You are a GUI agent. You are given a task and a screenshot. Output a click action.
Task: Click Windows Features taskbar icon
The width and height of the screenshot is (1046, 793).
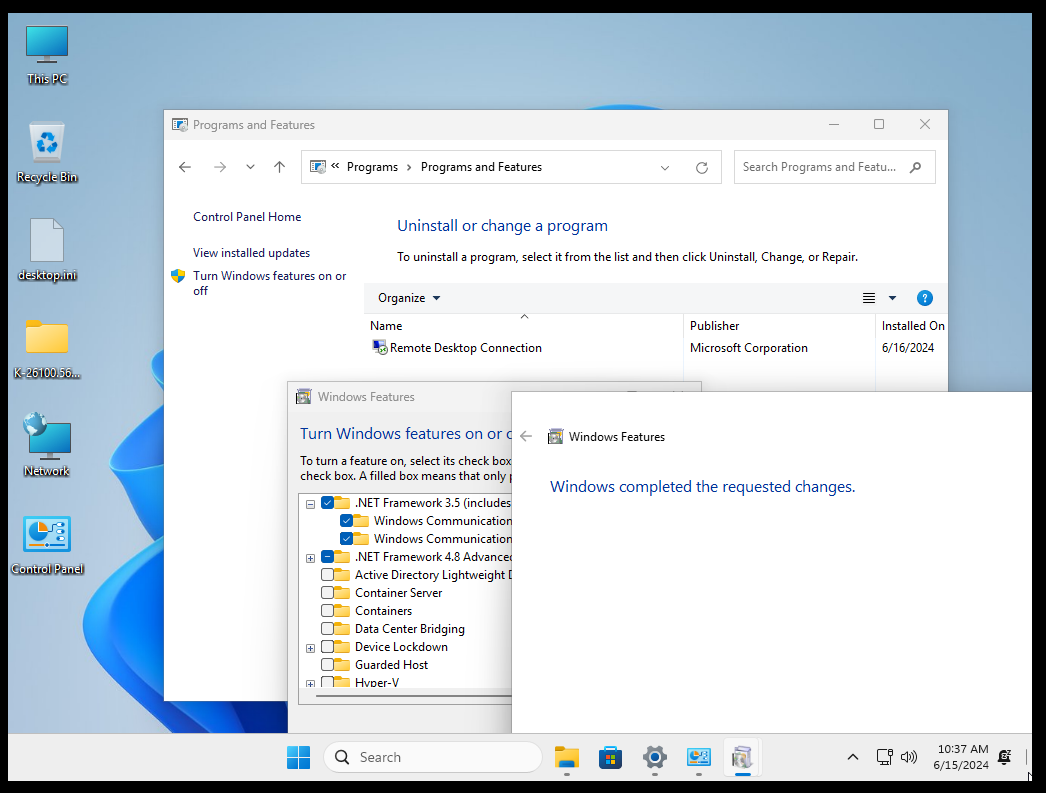[x=742, y=757]
